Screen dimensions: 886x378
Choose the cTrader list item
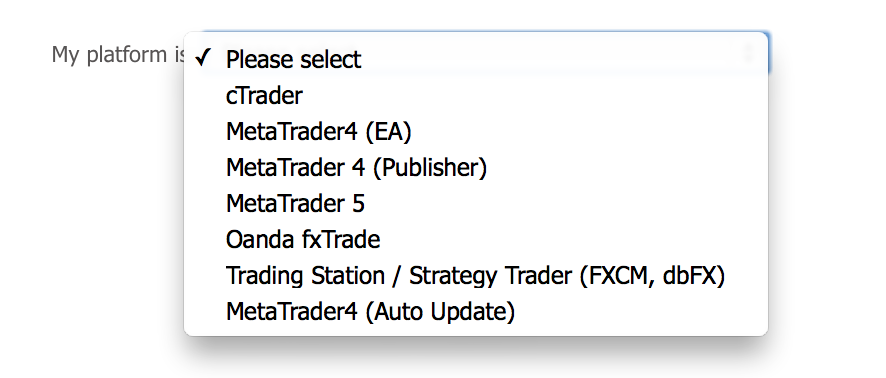click(x=476, y=95)
